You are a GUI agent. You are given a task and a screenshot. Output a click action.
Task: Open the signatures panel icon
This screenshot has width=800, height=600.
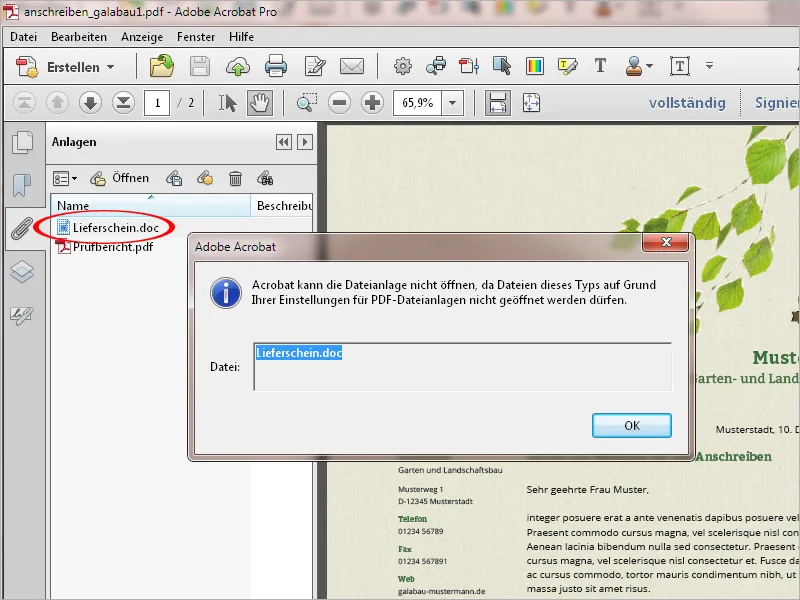(x=22, y=315)
